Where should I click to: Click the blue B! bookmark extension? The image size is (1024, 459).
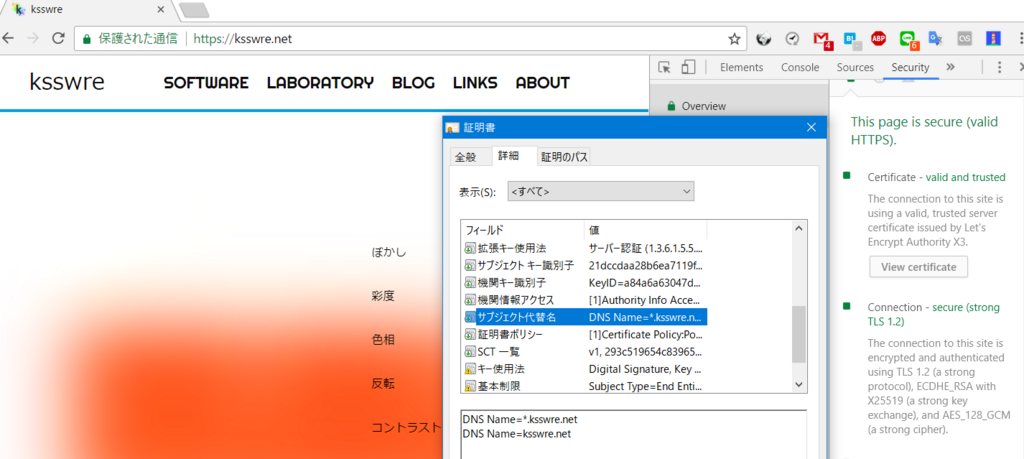point(852,40)
